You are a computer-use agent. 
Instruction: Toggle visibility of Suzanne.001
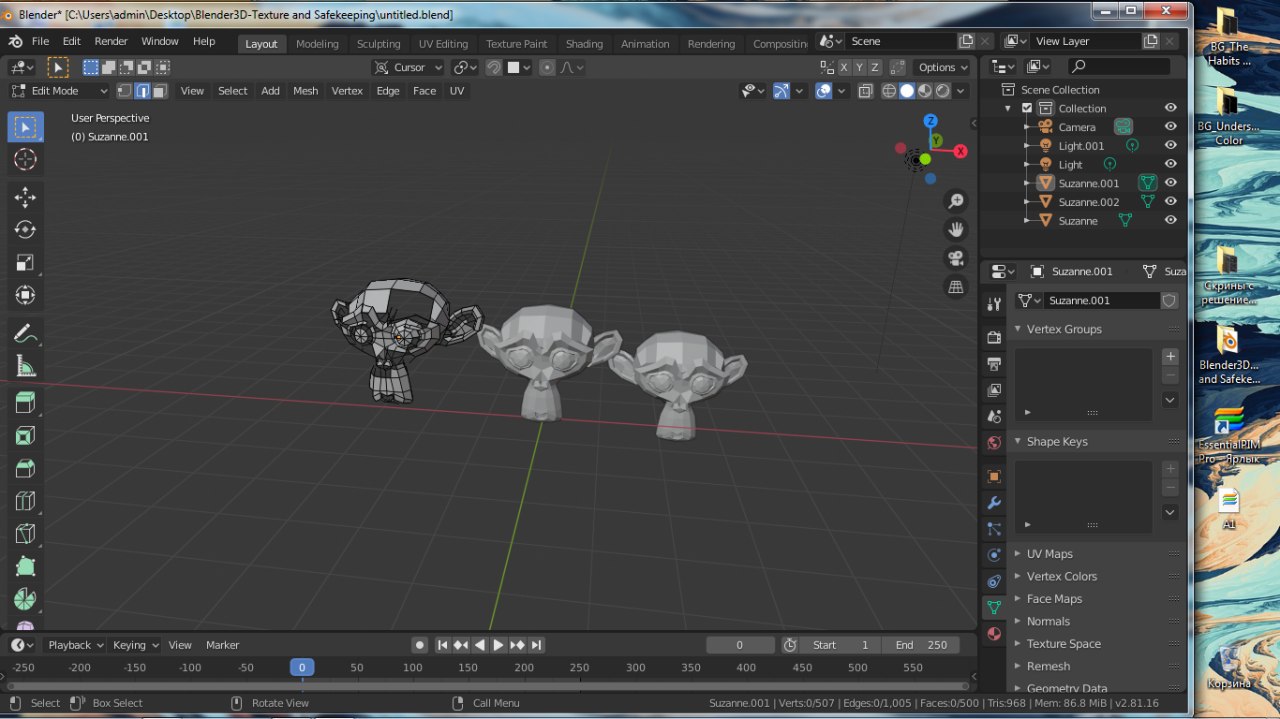pos(1170,183)
